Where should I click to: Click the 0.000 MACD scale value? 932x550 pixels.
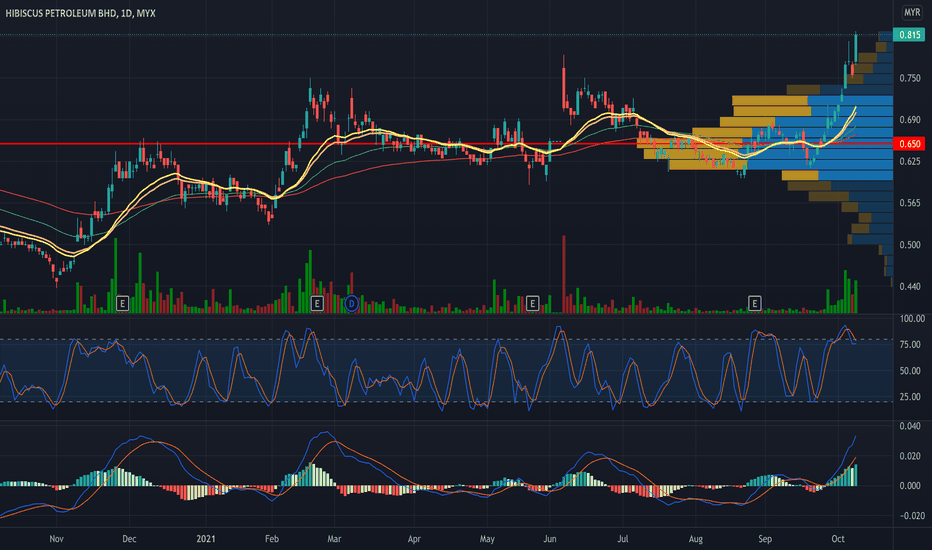click(x=910, y=486)
